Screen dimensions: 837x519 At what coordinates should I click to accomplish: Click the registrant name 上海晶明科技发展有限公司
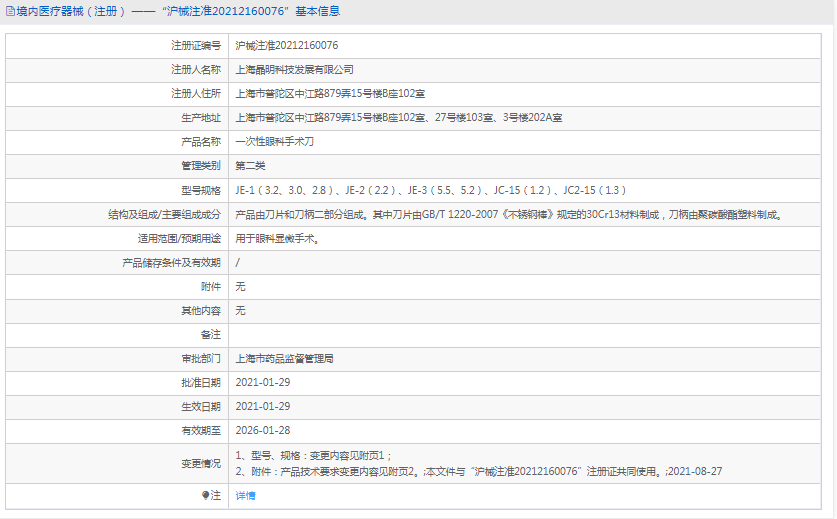pyautogui.click(x=294, y=70)
